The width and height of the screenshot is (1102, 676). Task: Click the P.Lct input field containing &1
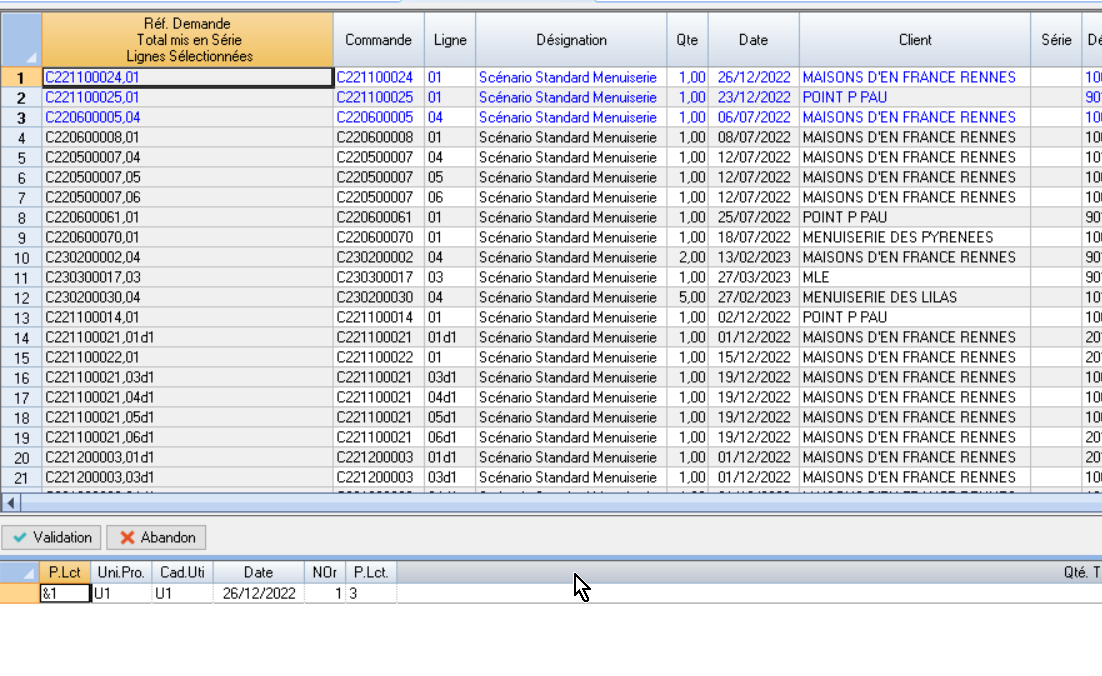pyautogui.click(x=64, y=593)
